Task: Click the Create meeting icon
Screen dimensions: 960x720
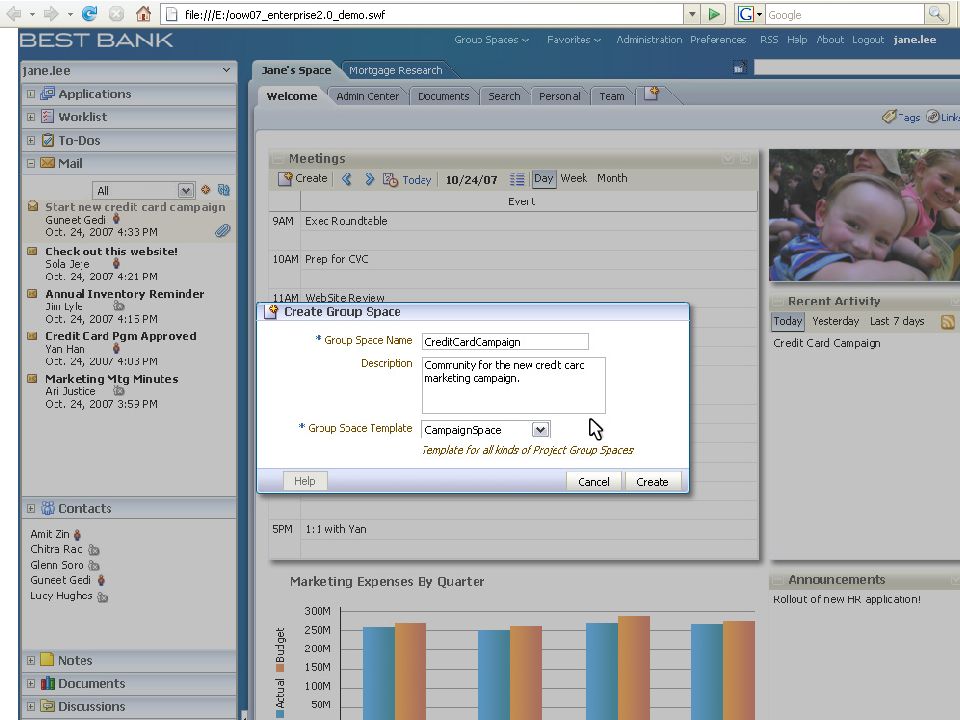Action: [x=285, y=179]
